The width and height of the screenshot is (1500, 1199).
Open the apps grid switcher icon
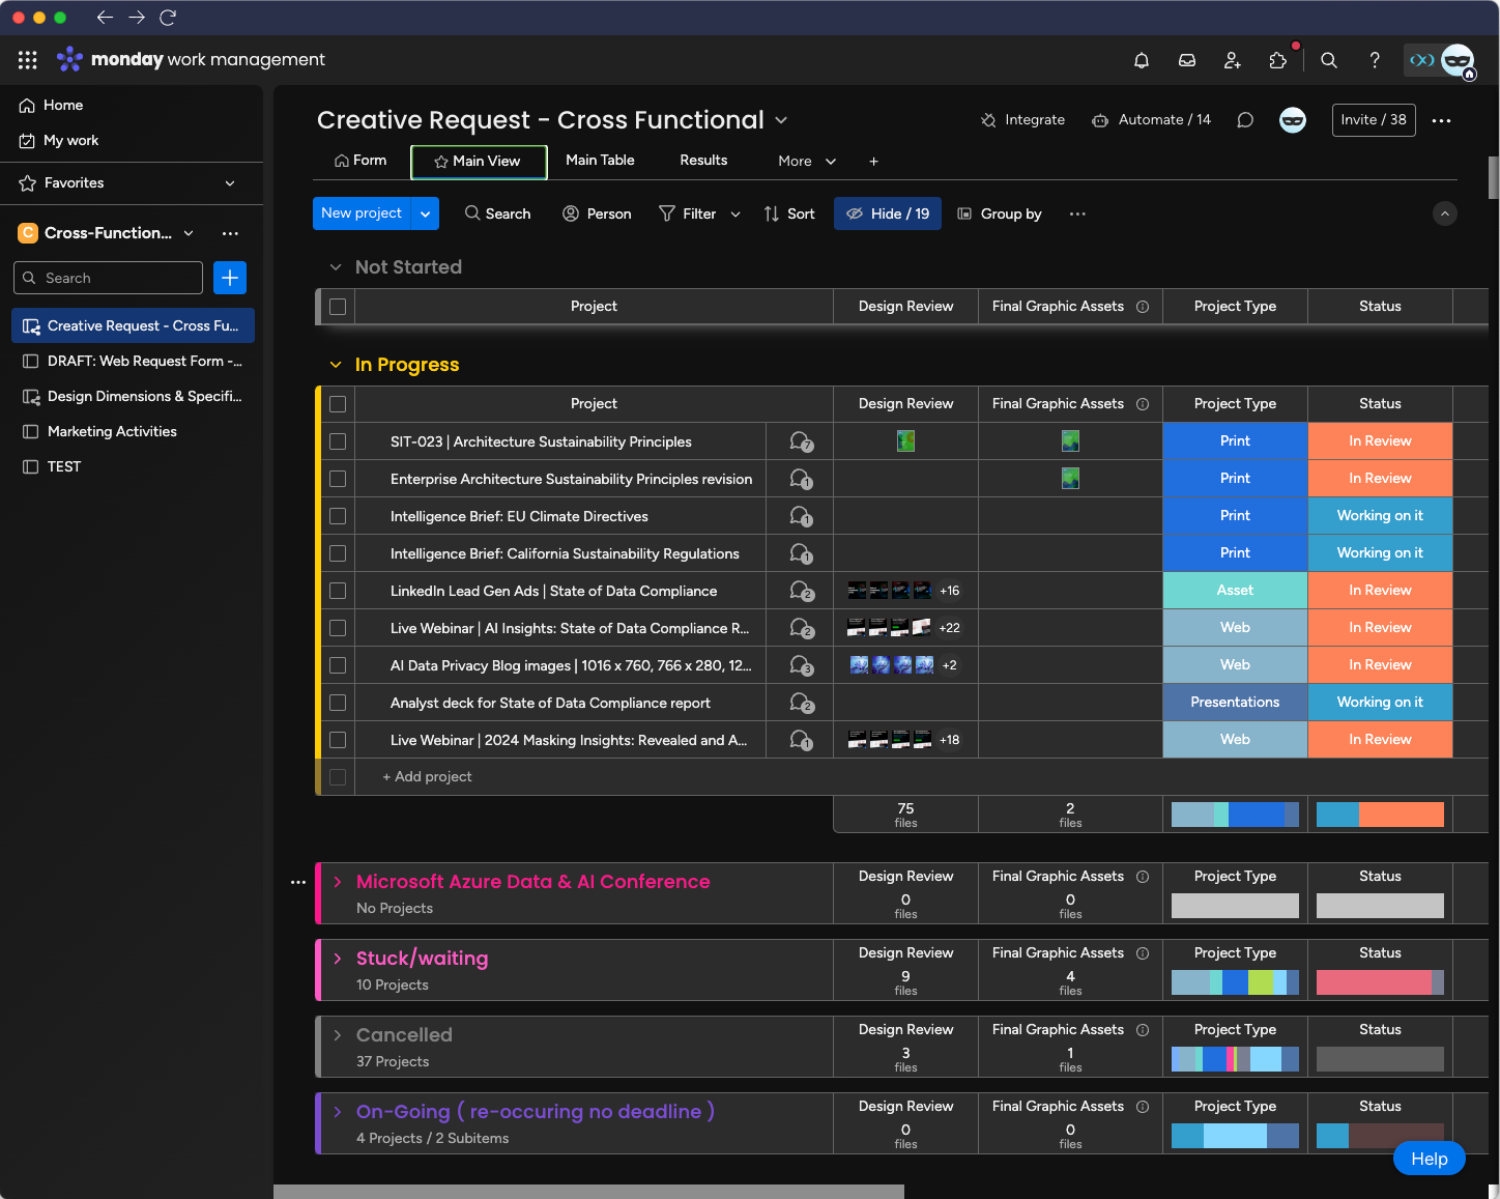pos(28,60)
